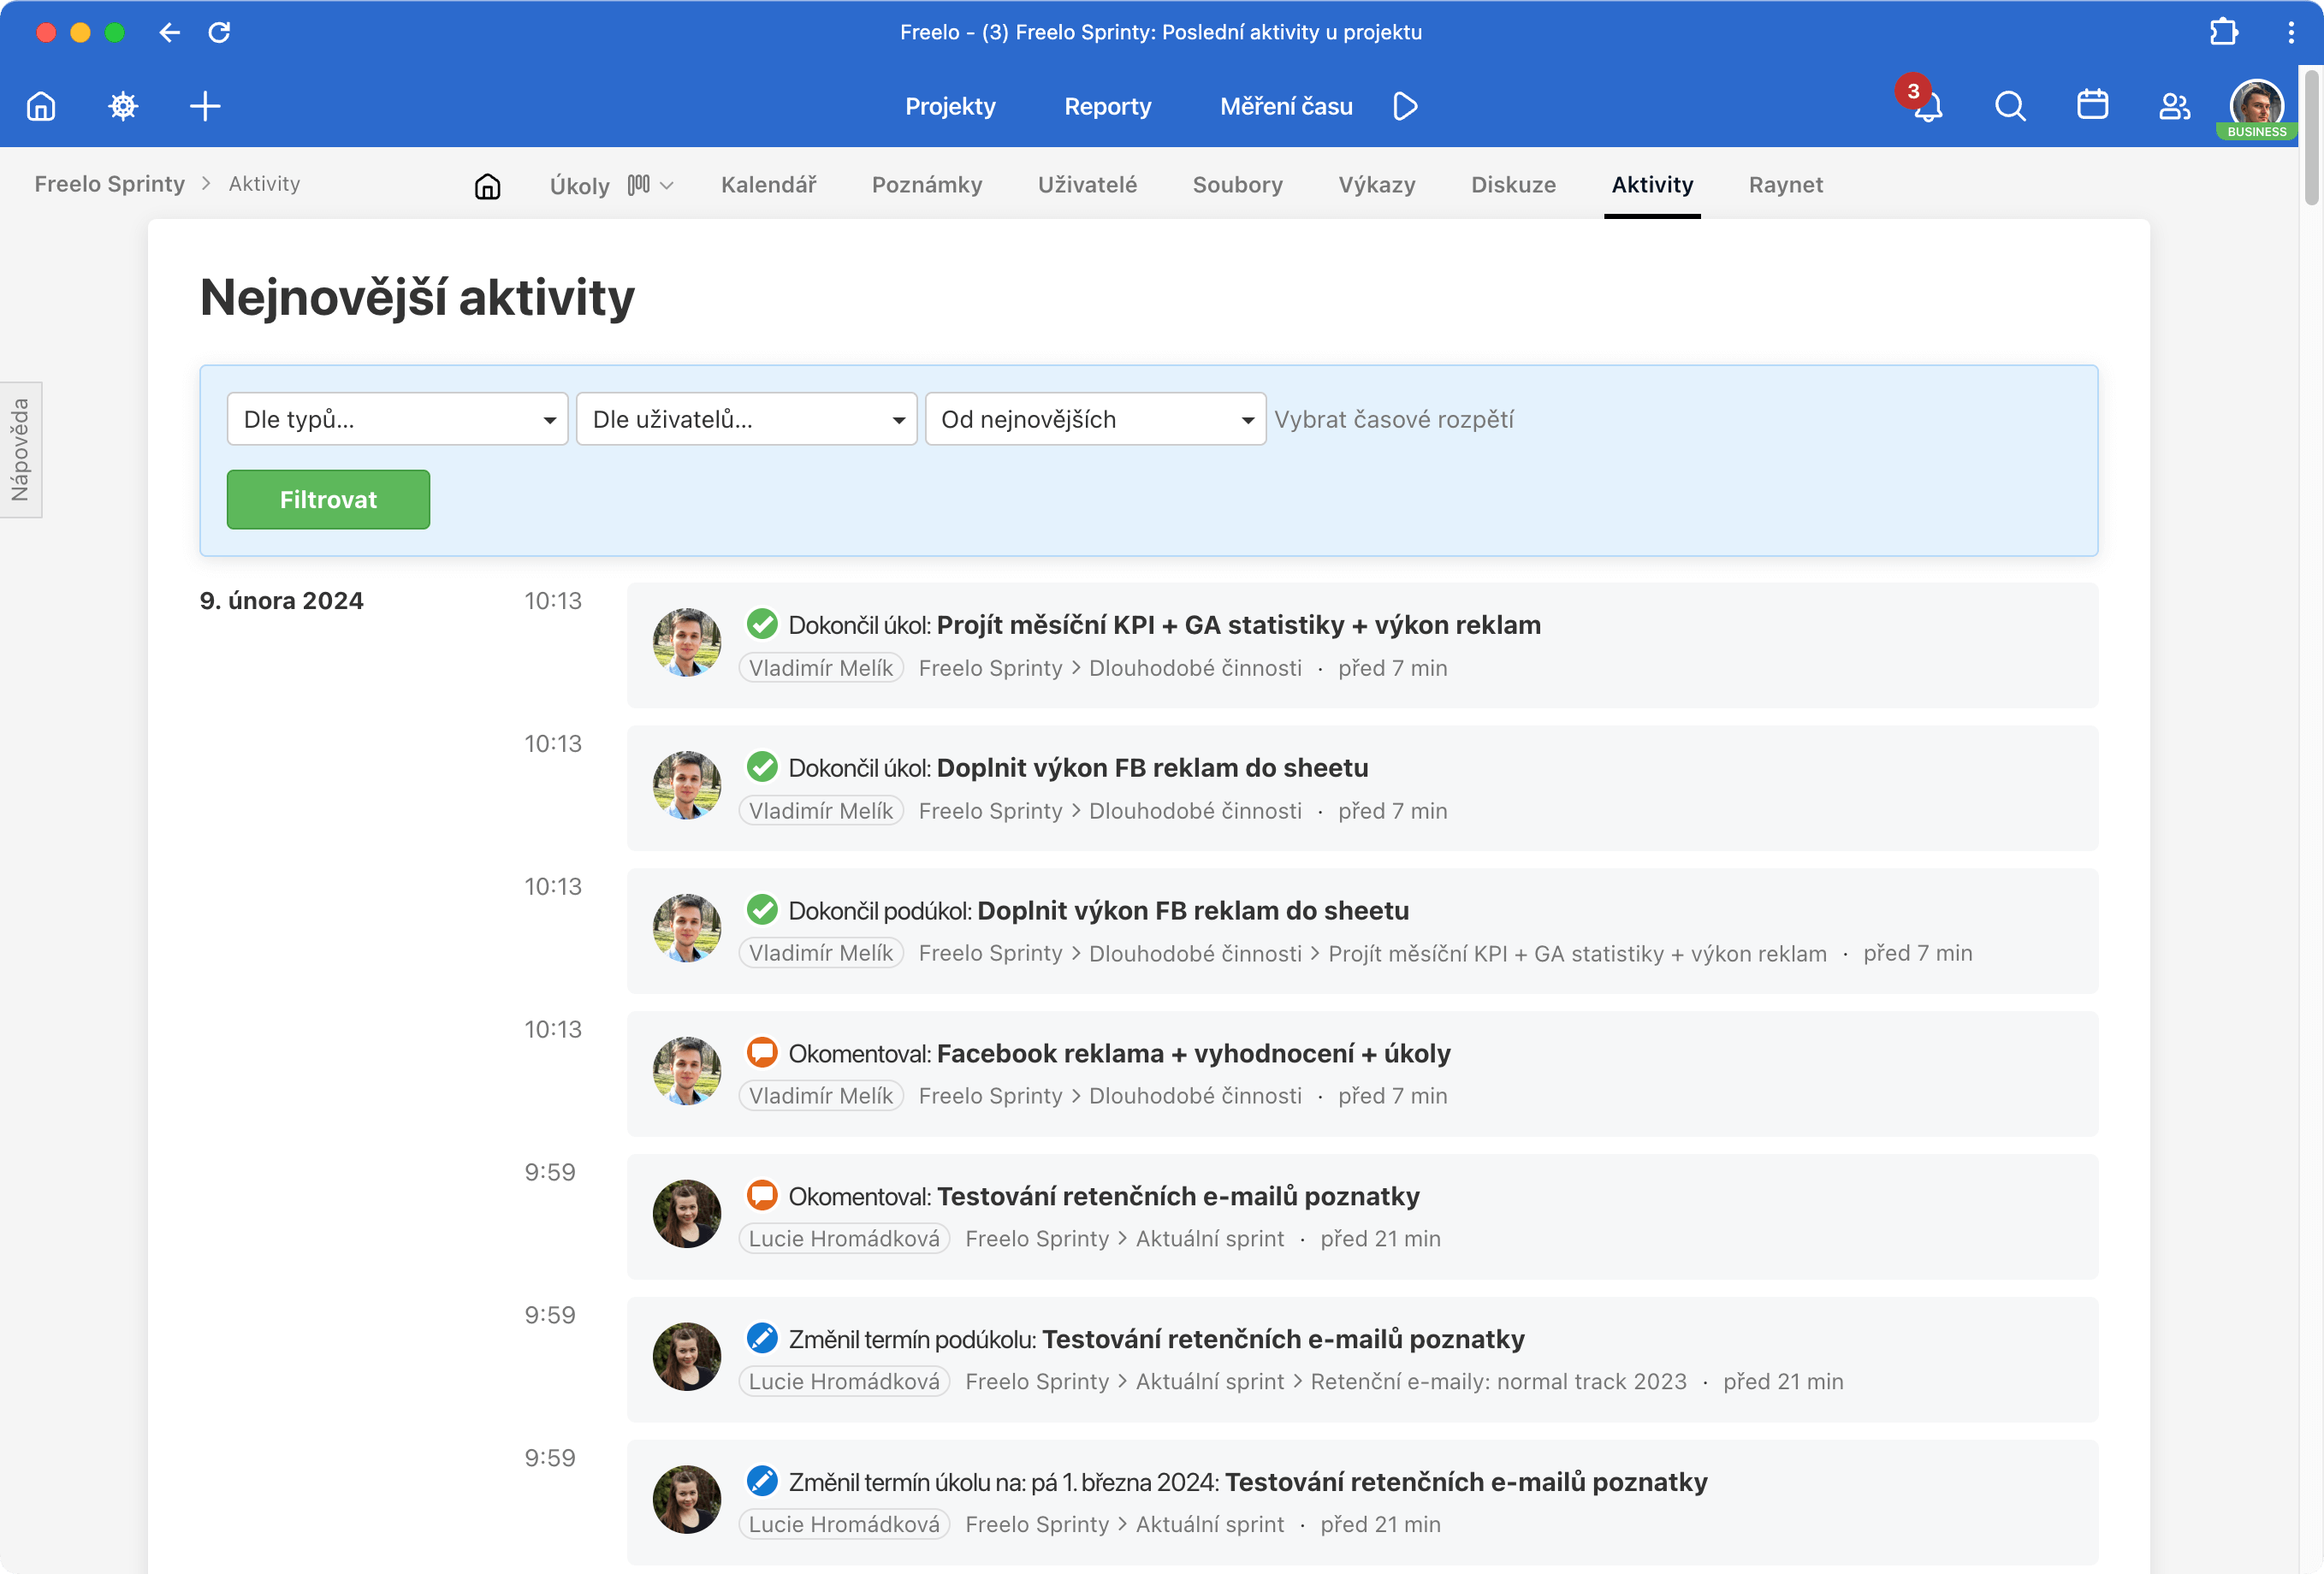Start the time tracking play button
Image resolution: width=2324 pixels, height=1574 pixels.
1405,106
